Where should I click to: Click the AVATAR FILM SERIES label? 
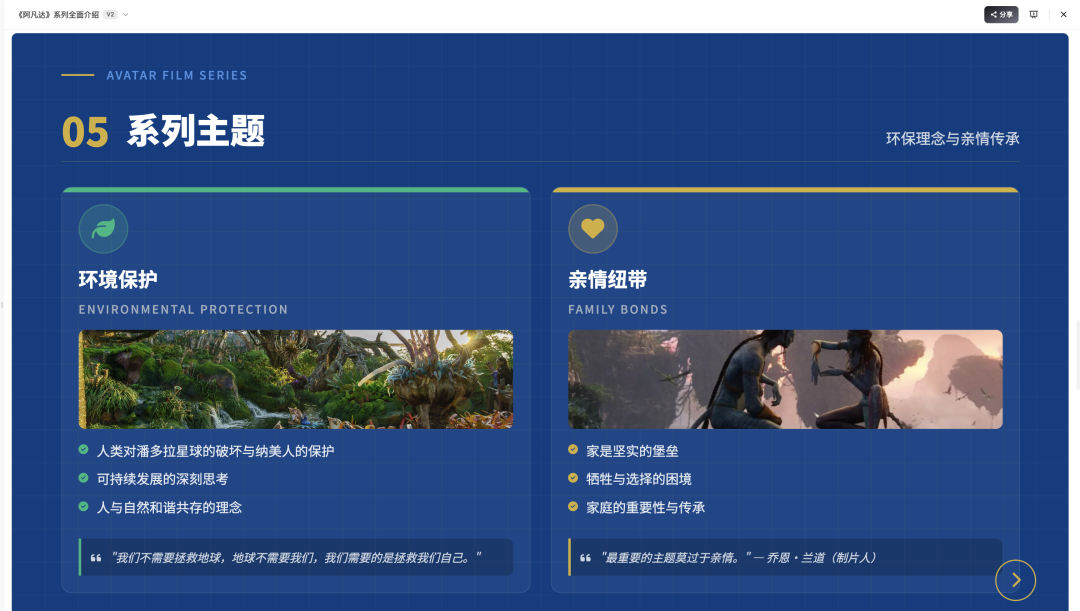point(177,76)
